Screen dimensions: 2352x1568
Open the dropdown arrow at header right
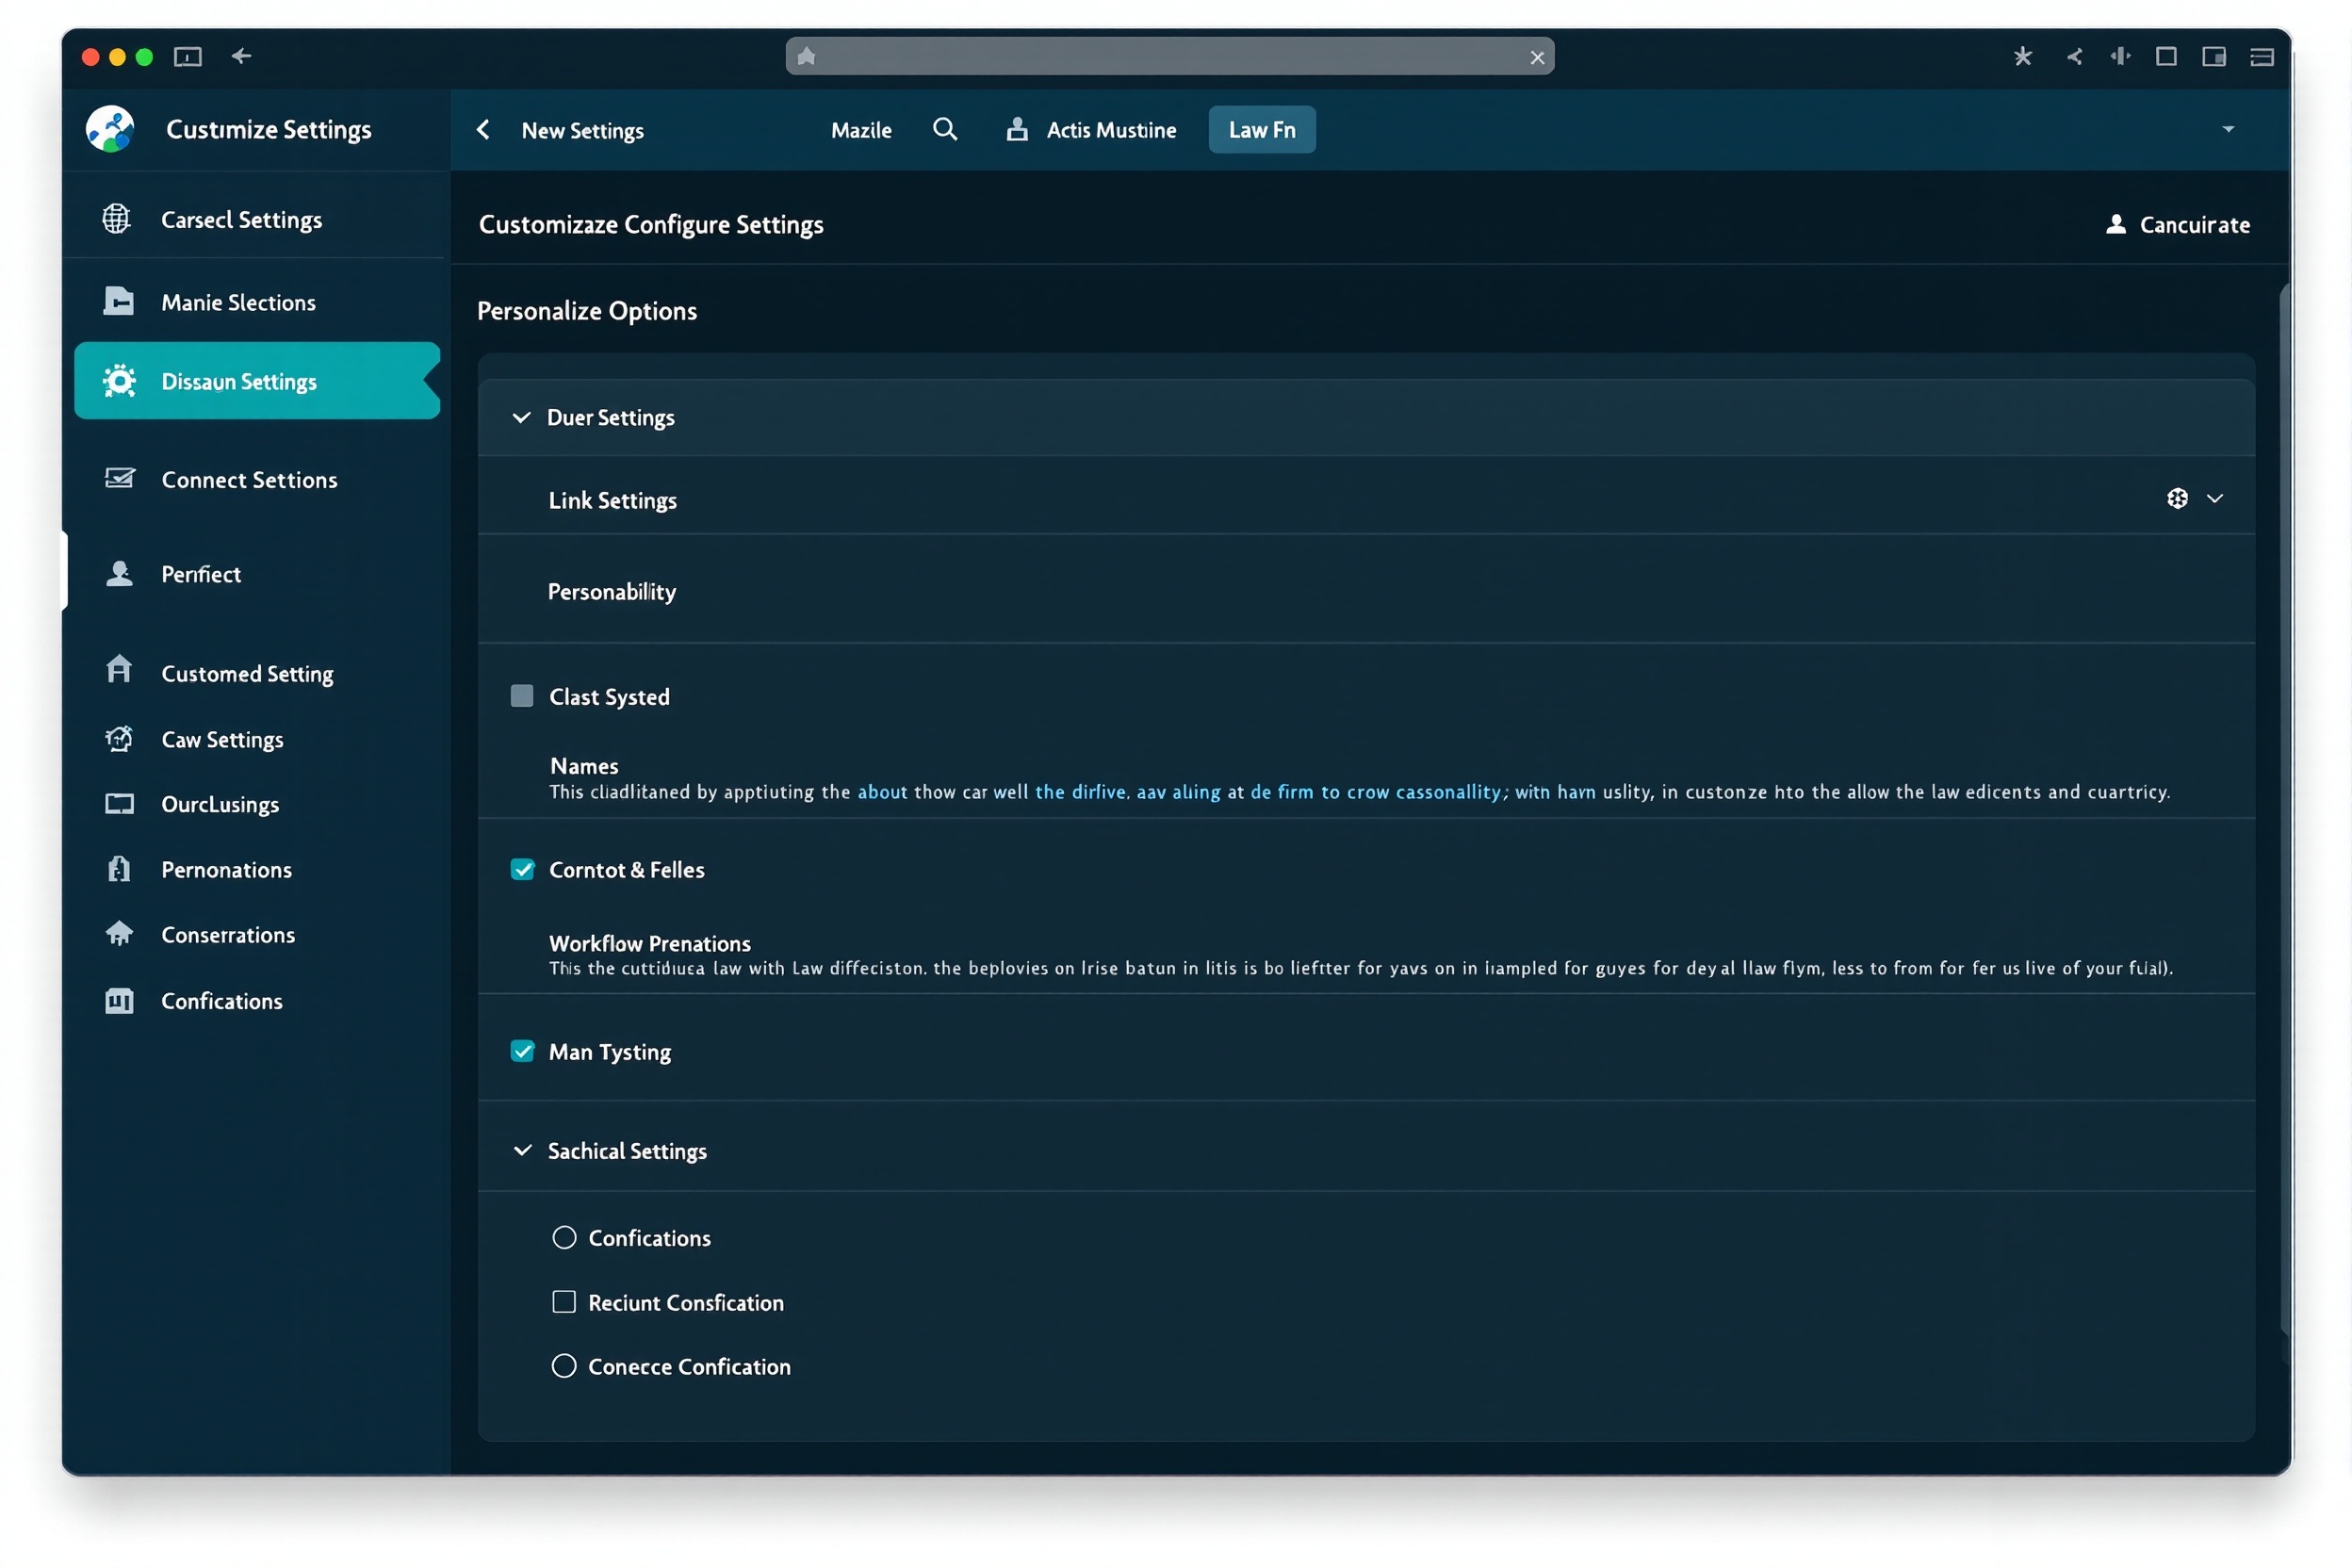[2228, 129]
